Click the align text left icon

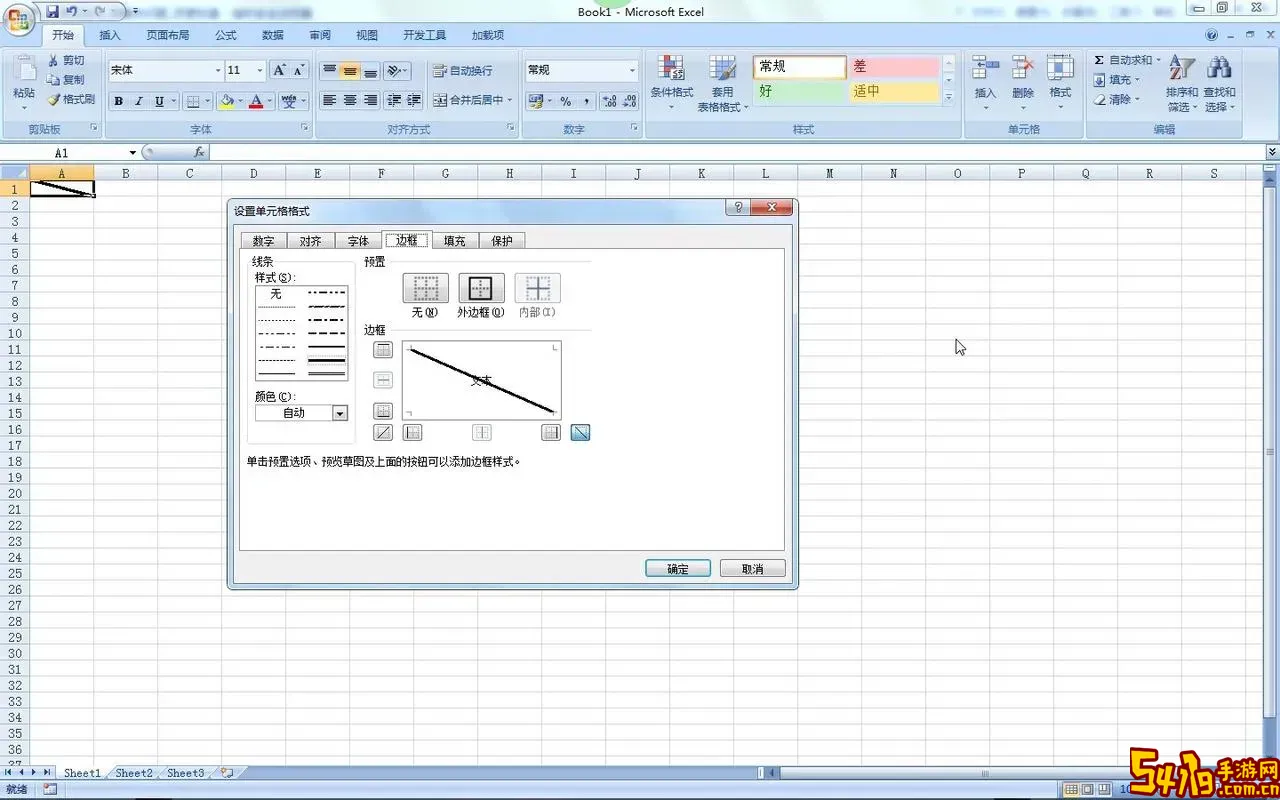[x=329, y=100]
